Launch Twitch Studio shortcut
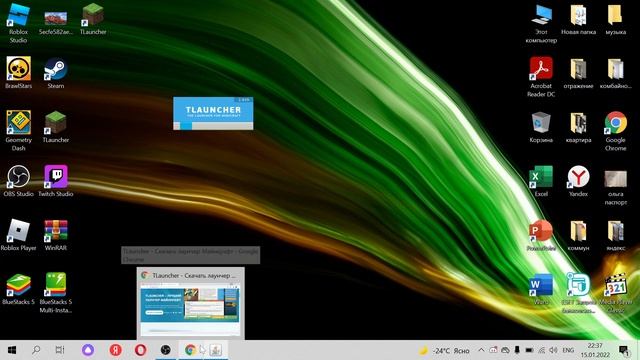The height and width of the screenshot is (360, 640). 56,181
